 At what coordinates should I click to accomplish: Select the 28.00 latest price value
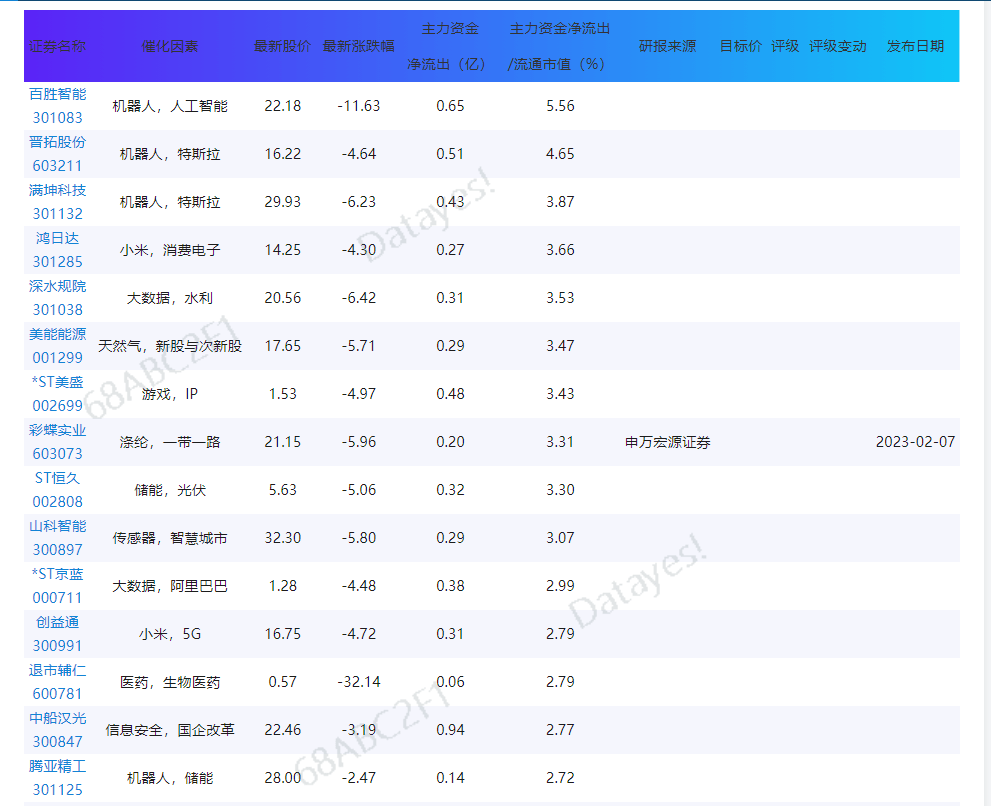coord(283,779)
